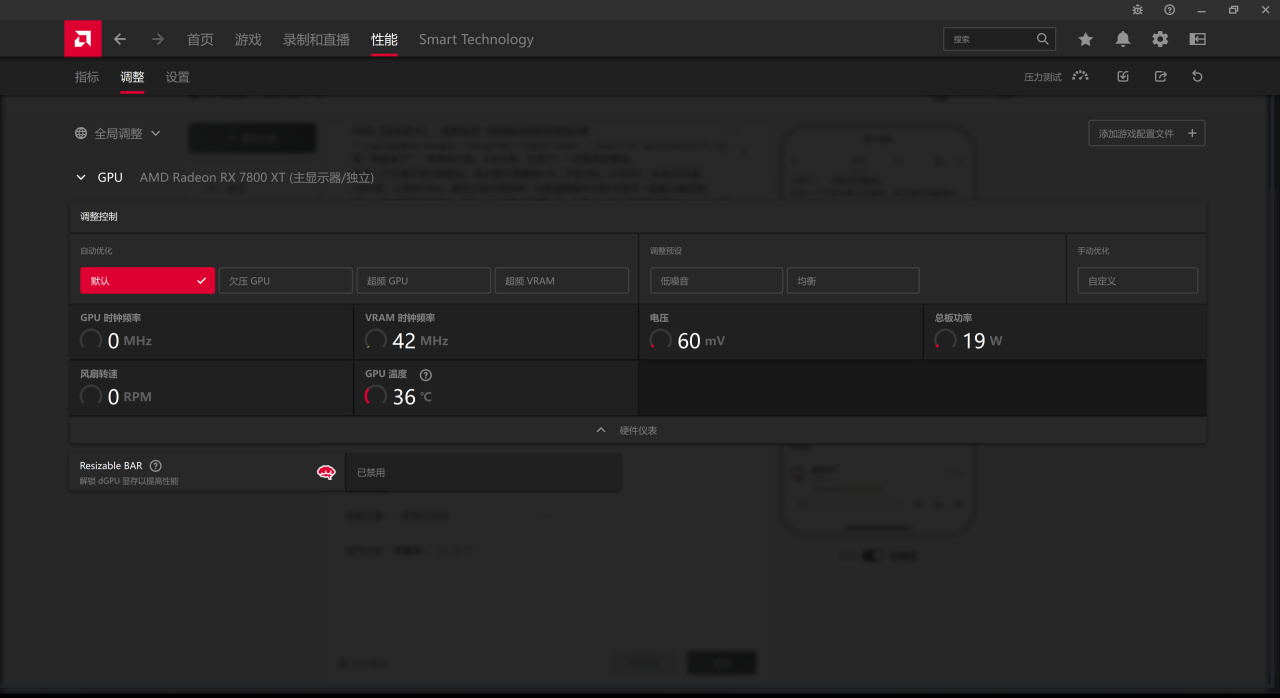The height and width of the screenshot is (698, 1280).
Task: Click the VRAM 时钟频率 gauge
Action: 376,340
